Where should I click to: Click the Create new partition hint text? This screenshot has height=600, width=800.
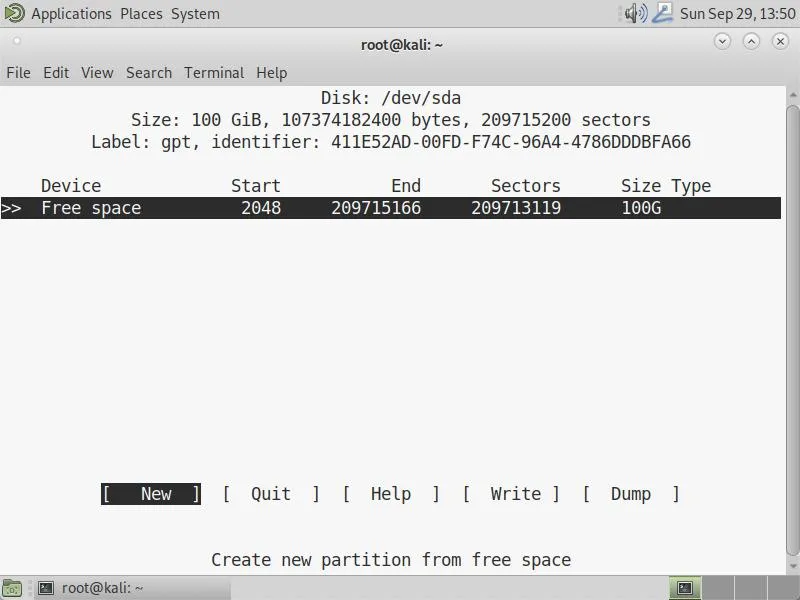391,560
